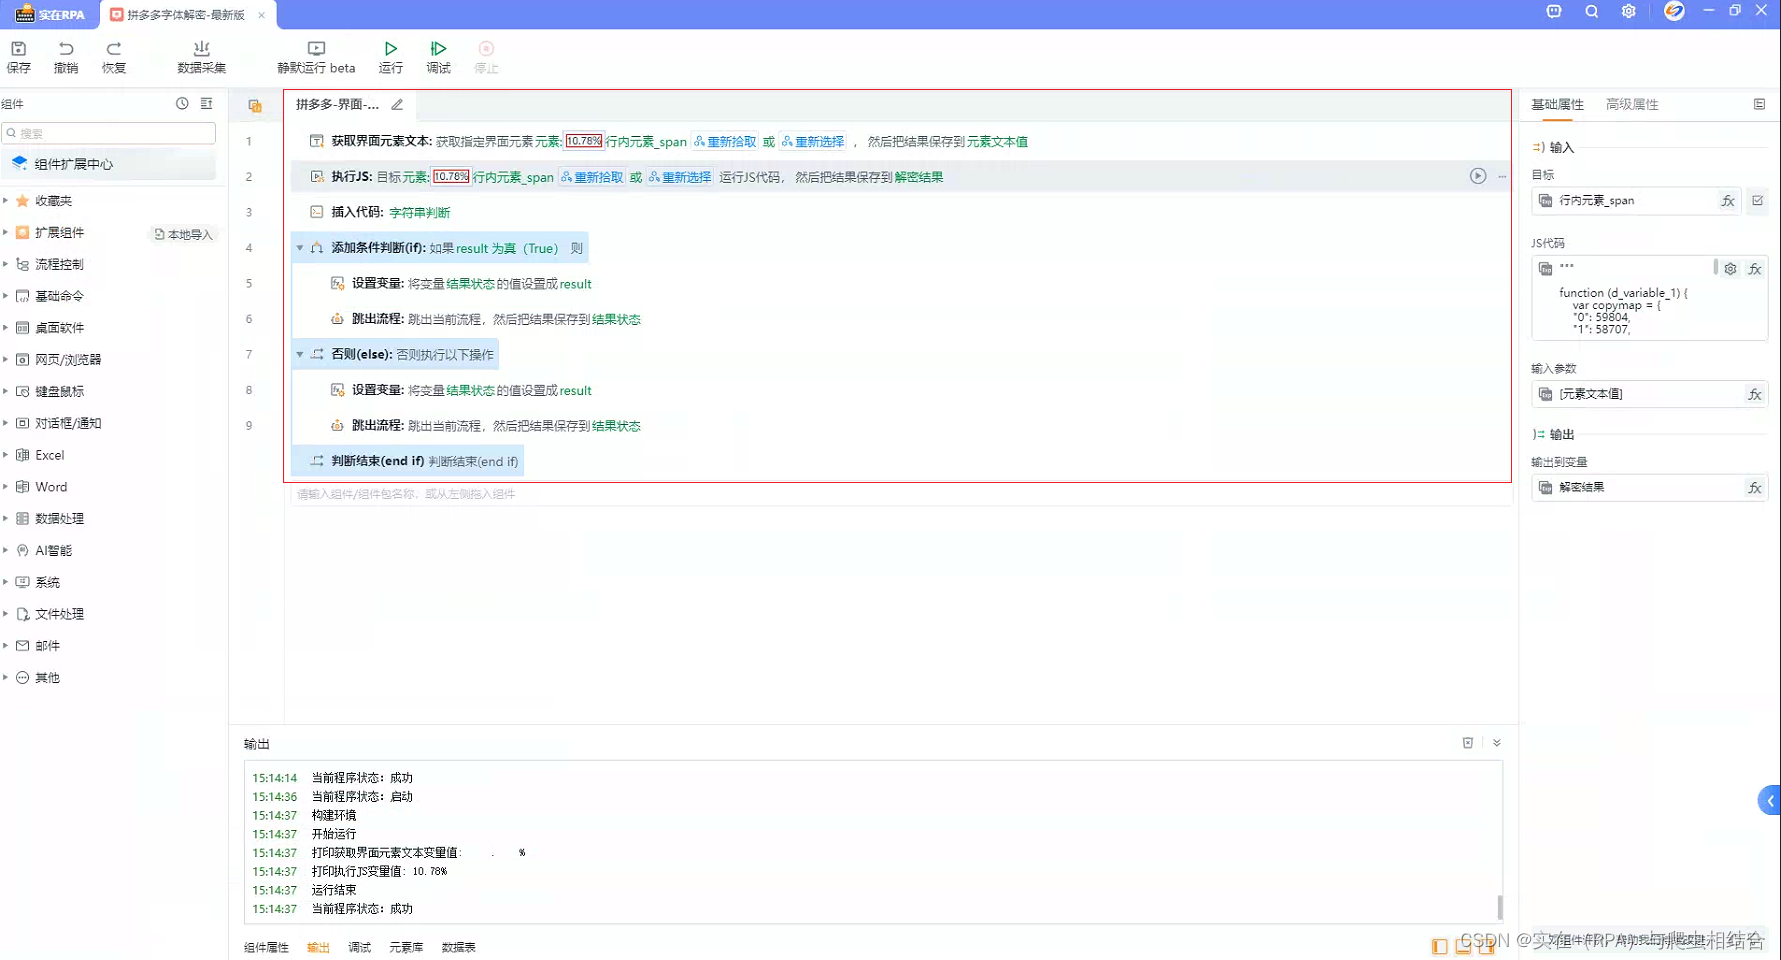
Task: Click the 重新拾取 link
Action: [731, 141]
